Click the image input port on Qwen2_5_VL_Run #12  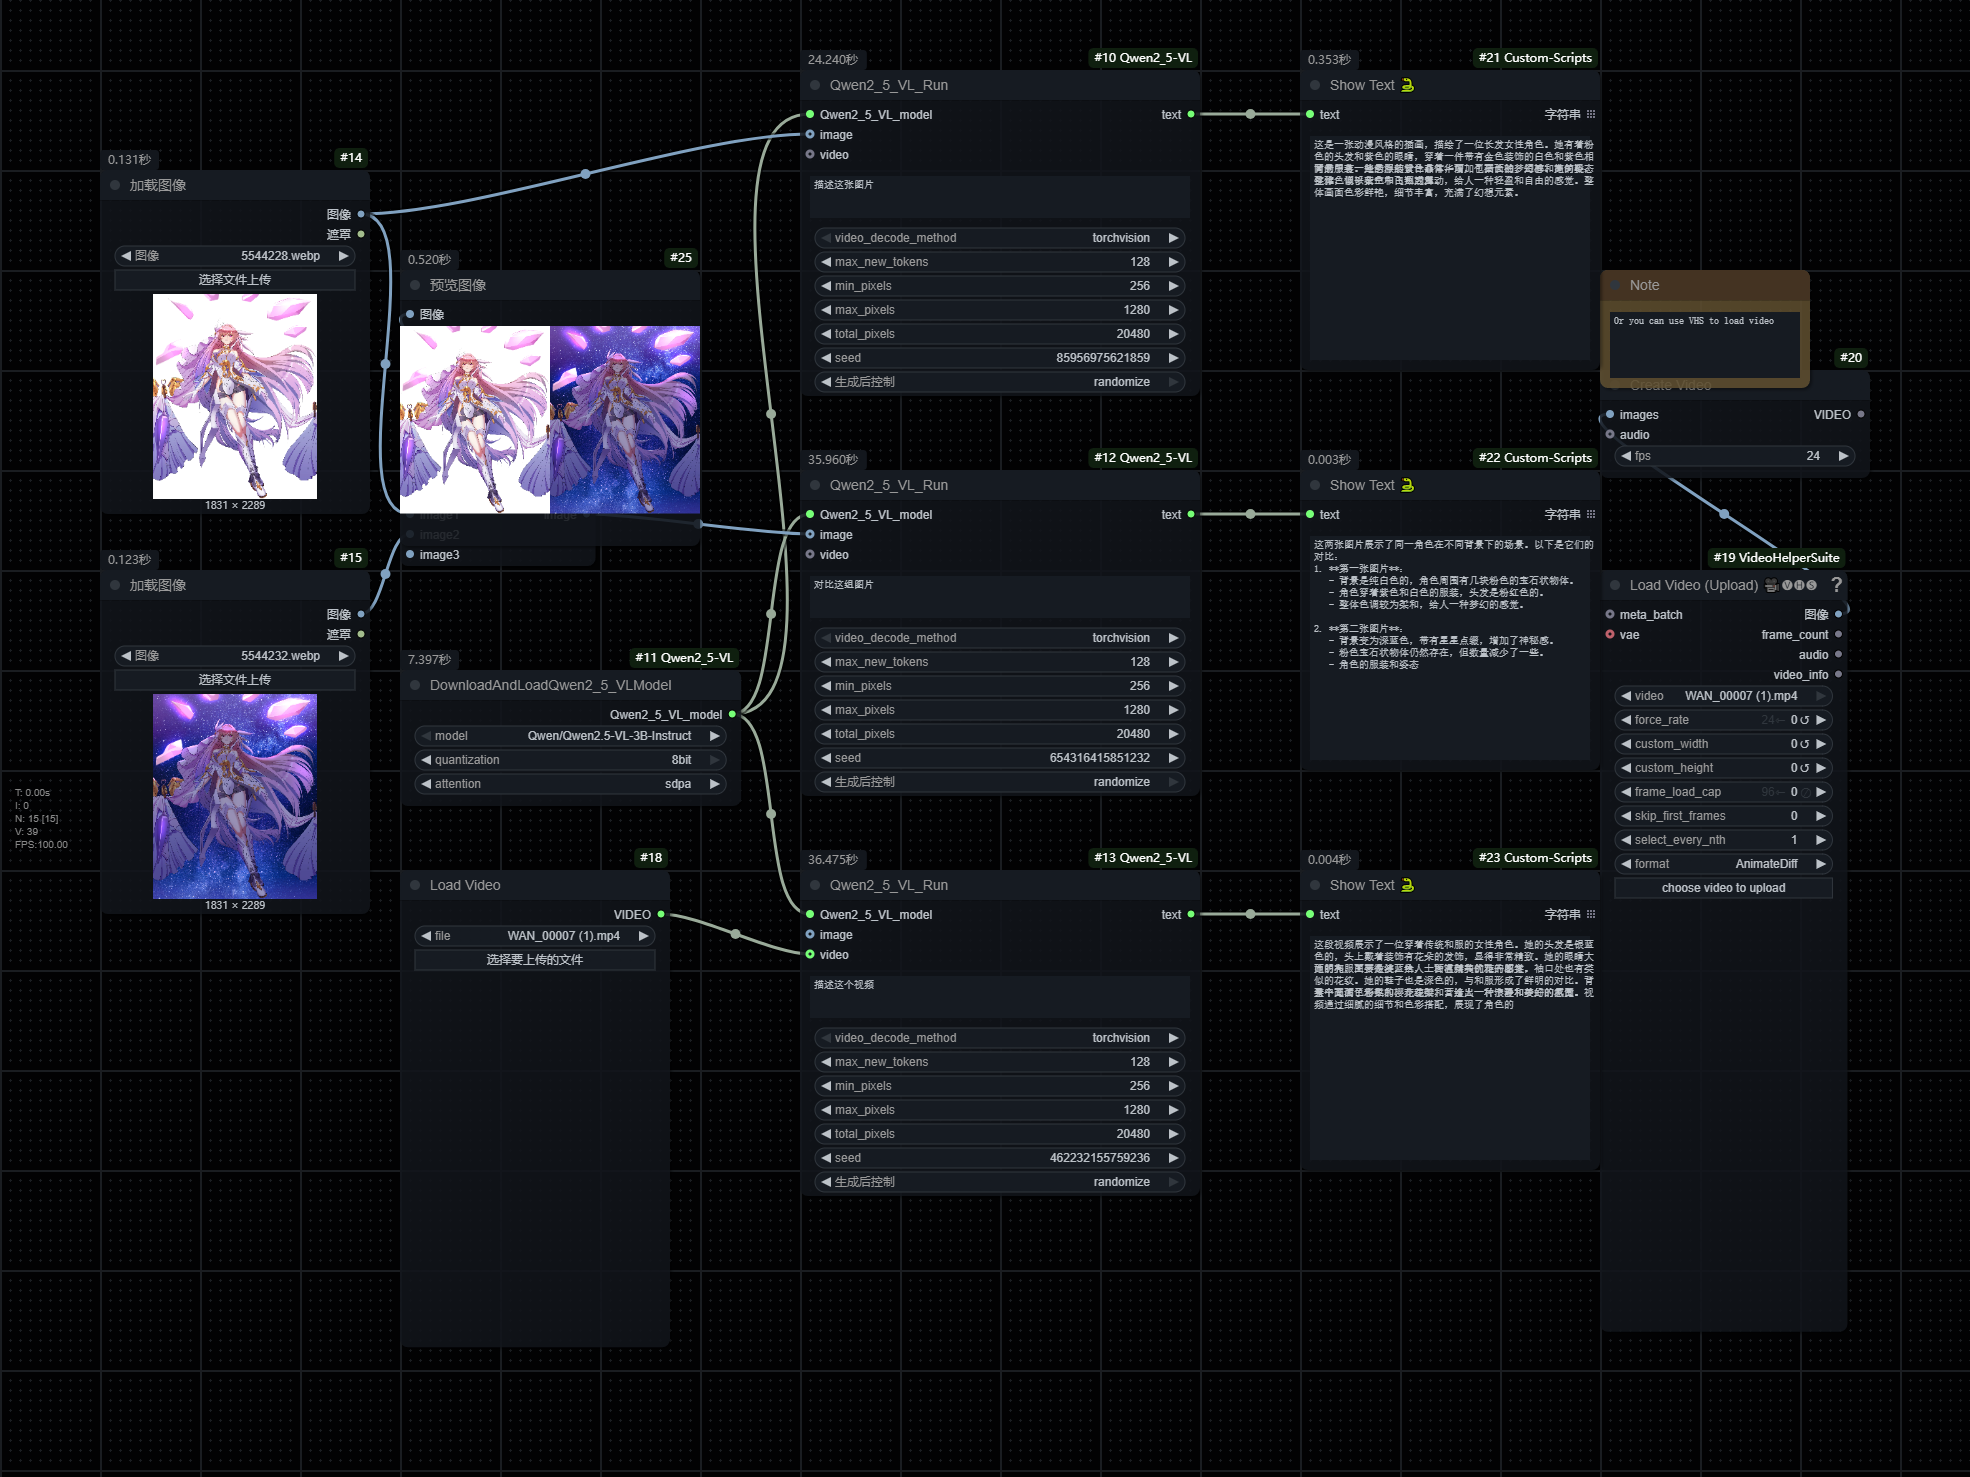(810, 534)
